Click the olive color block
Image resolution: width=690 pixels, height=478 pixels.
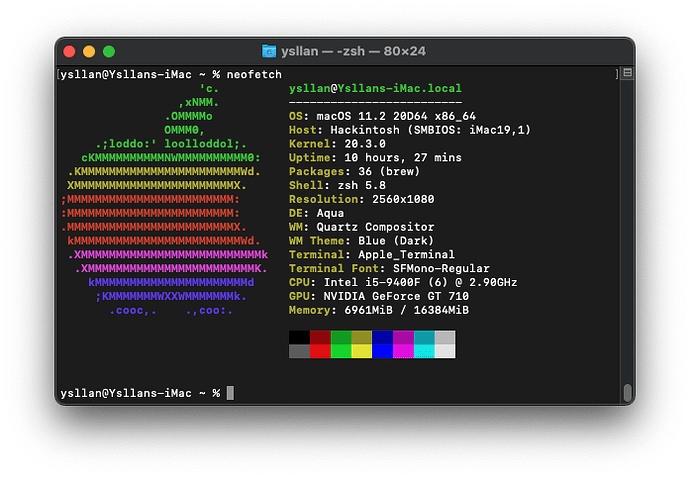coord(362,338)
